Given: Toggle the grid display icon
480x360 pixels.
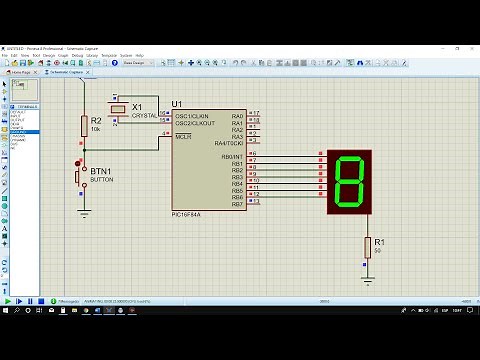Looking at the screenshot, I should click(171, 63).
